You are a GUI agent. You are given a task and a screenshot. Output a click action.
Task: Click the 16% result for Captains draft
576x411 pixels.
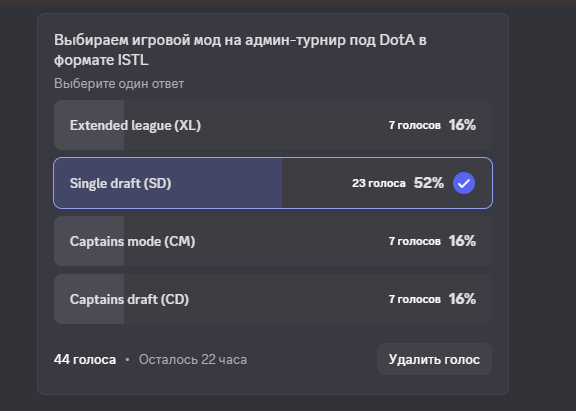coord(462,299)
